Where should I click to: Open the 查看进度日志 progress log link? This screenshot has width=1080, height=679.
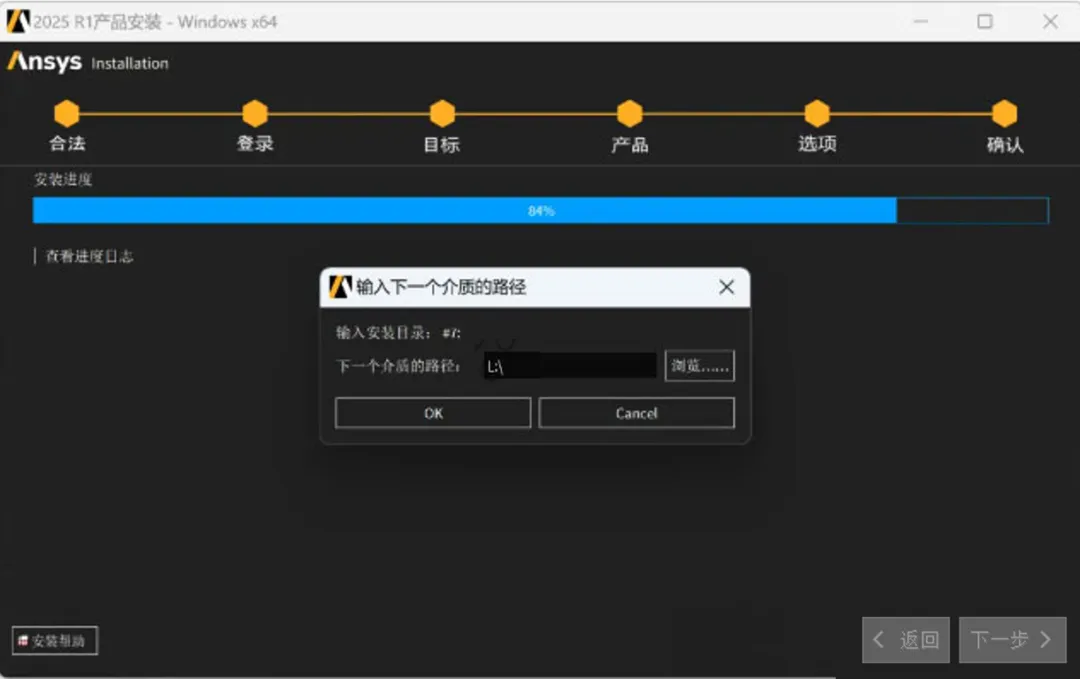click(x=89, y=257)
